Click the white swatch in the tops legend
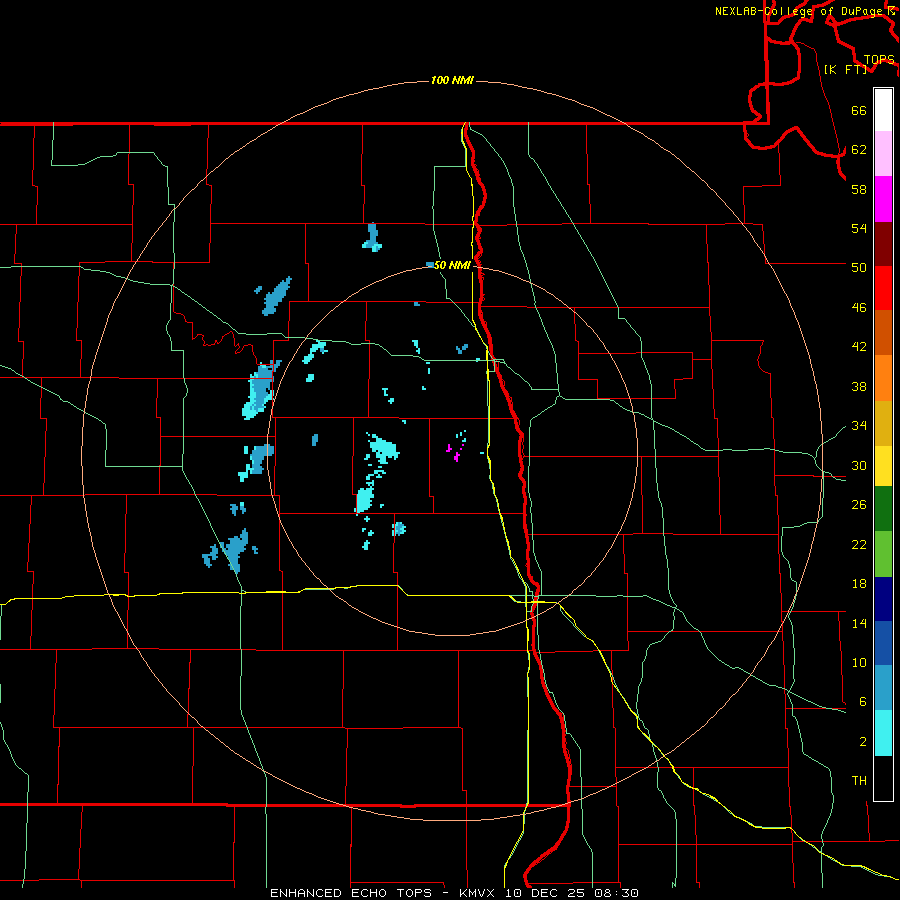This screenshot has width=900, height=900. [883, 110]
